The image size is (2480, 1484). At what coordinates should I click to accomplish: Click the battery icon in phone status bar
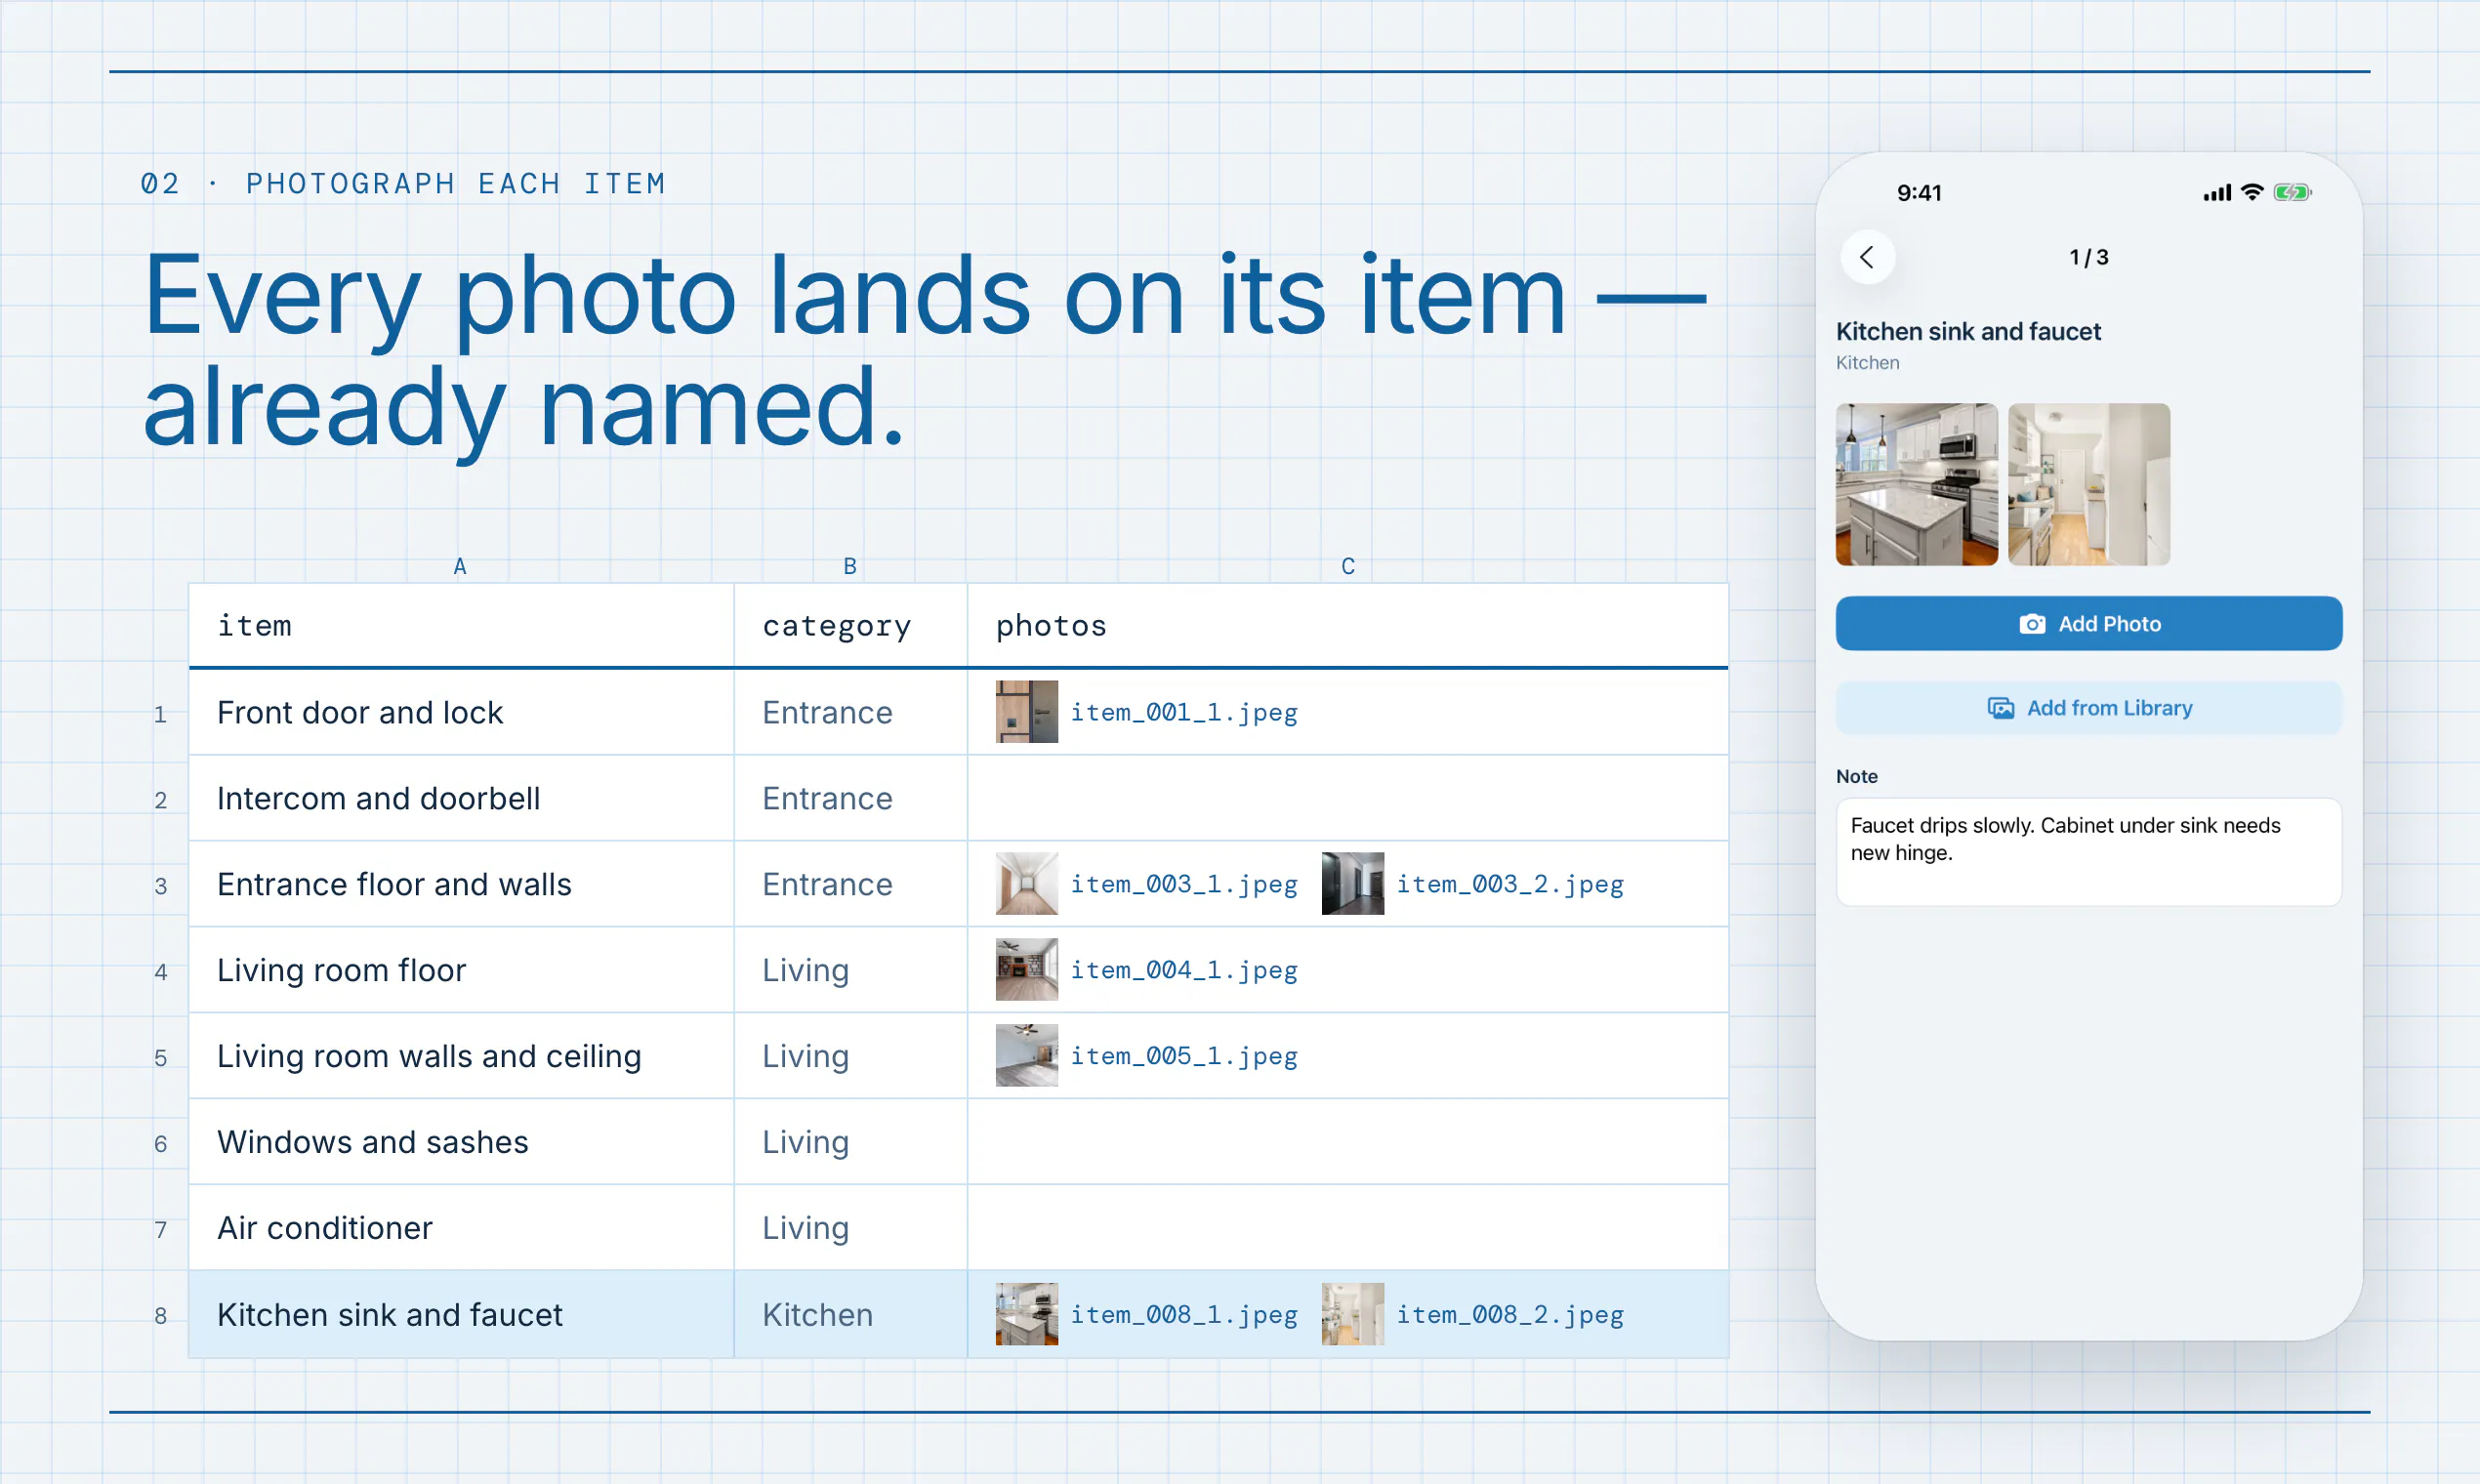pyautogui.click(x=2292, y=193)
